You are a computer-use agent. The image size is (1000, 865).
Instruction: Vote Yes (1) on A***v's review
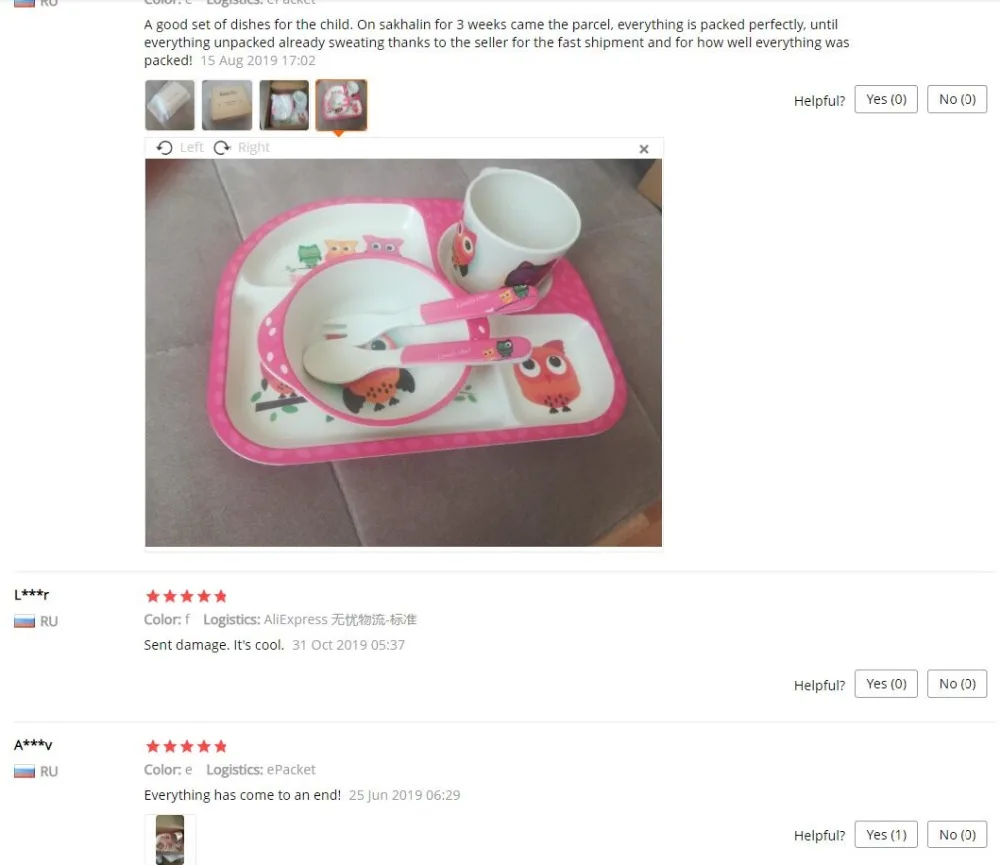[x=886, y=834]
